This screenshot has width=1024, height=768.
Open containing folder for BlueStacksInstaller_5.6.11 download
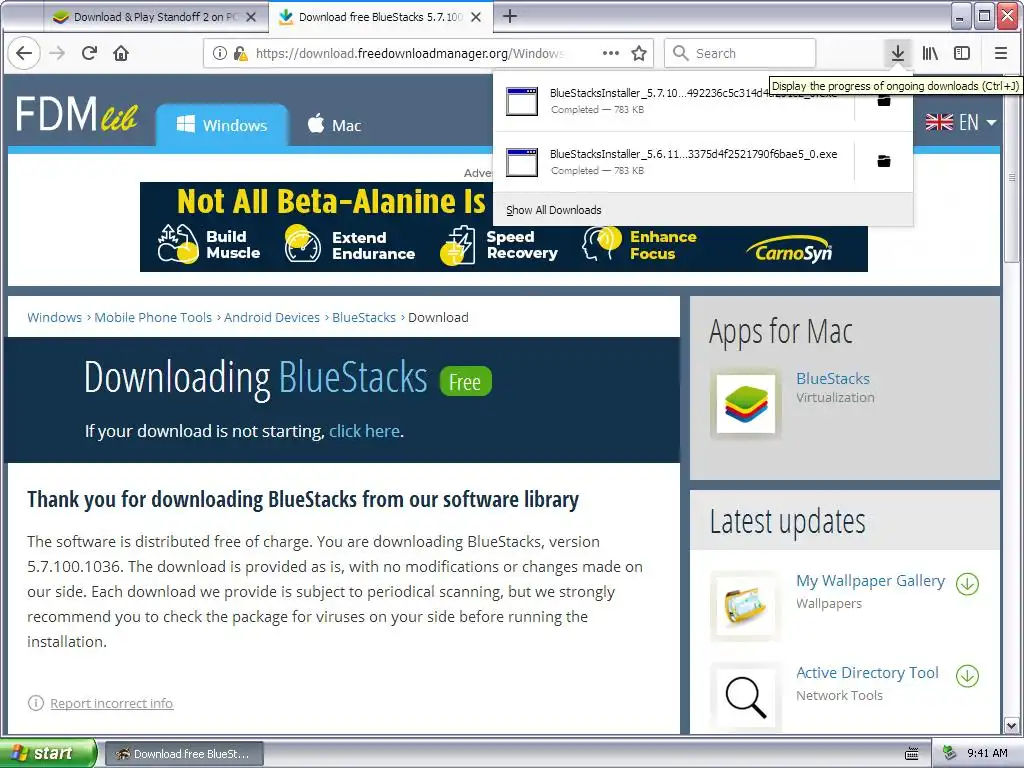pos(884,161)
